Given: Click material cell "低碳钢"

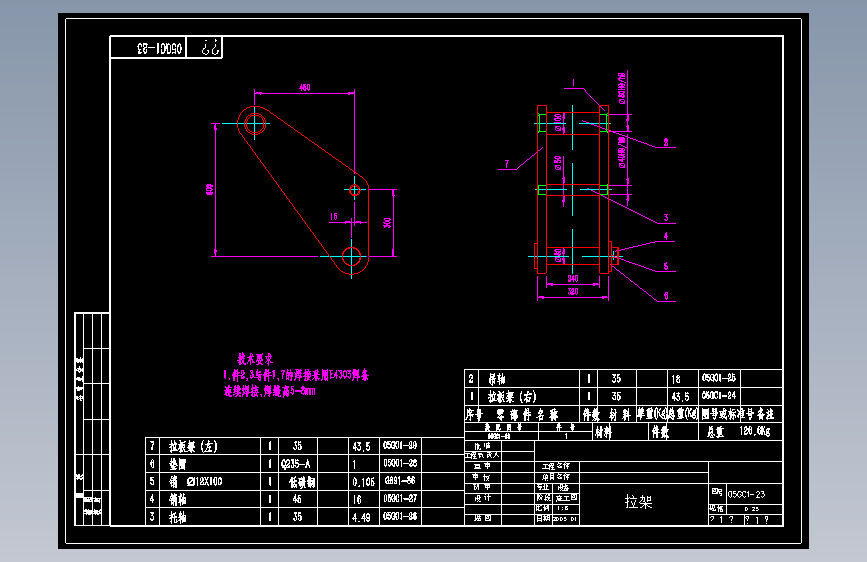Looking at the screenshot, I should pos(302,482).
